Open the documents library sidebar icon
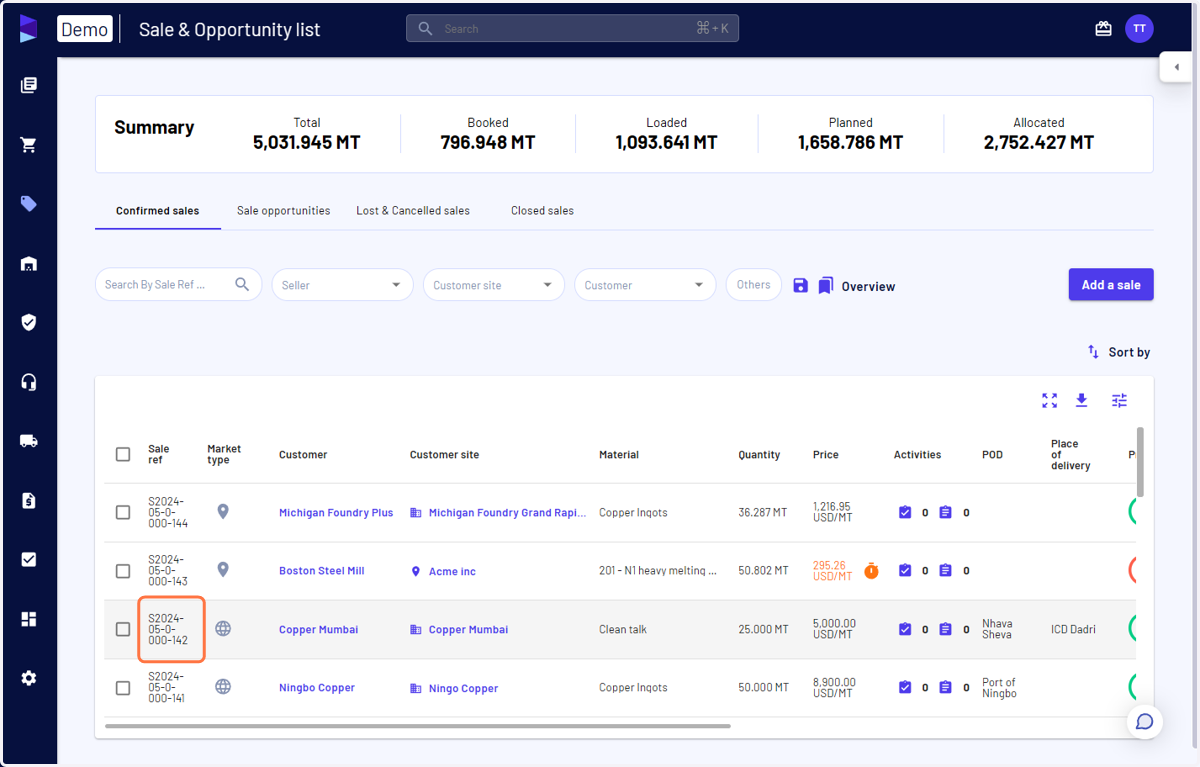 [x=29, y=86]
